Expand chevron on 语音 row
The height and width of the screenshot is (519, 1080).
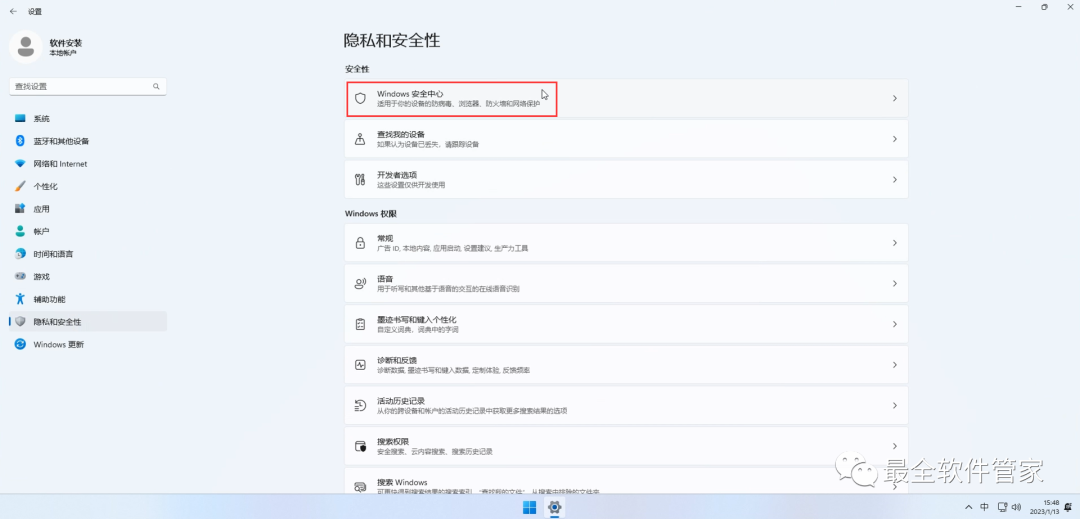coord(895,284)
